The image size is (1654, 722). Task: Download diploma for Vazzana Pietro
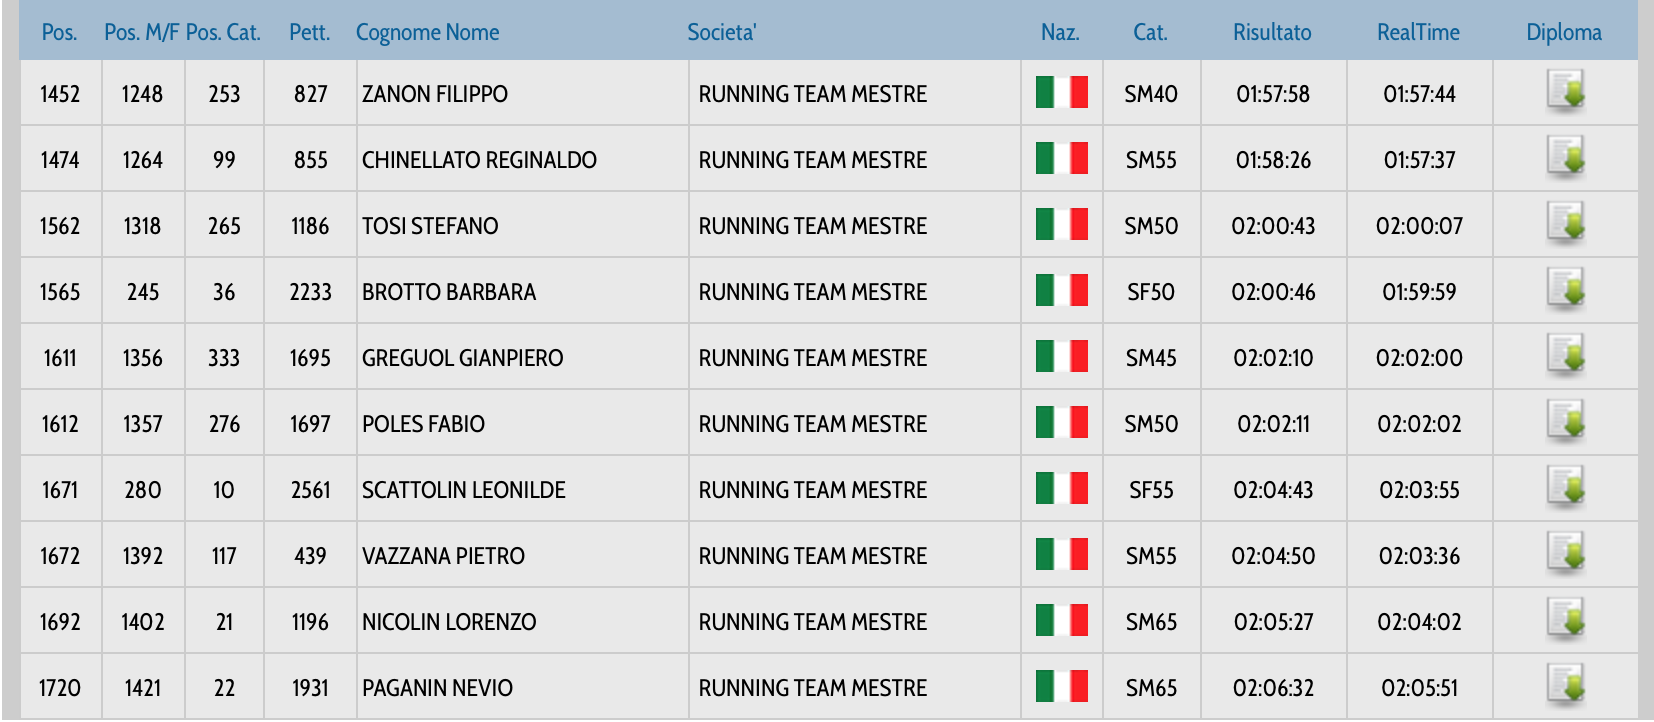pyautogui.click(x=1565, y=553)
